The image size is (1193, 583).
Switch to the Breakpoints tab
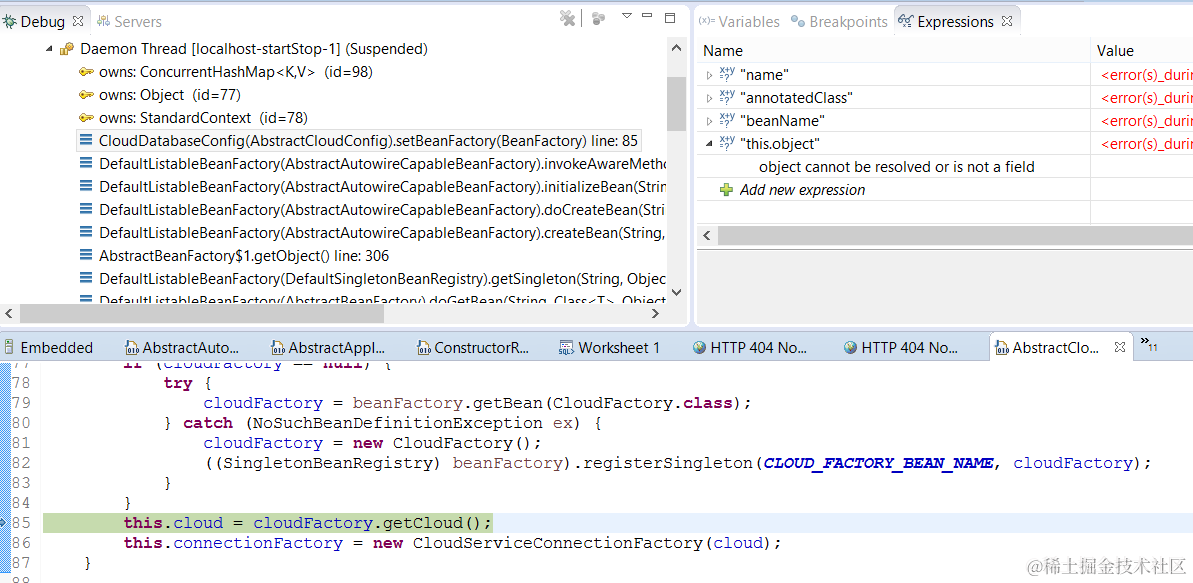coord(838,22)
